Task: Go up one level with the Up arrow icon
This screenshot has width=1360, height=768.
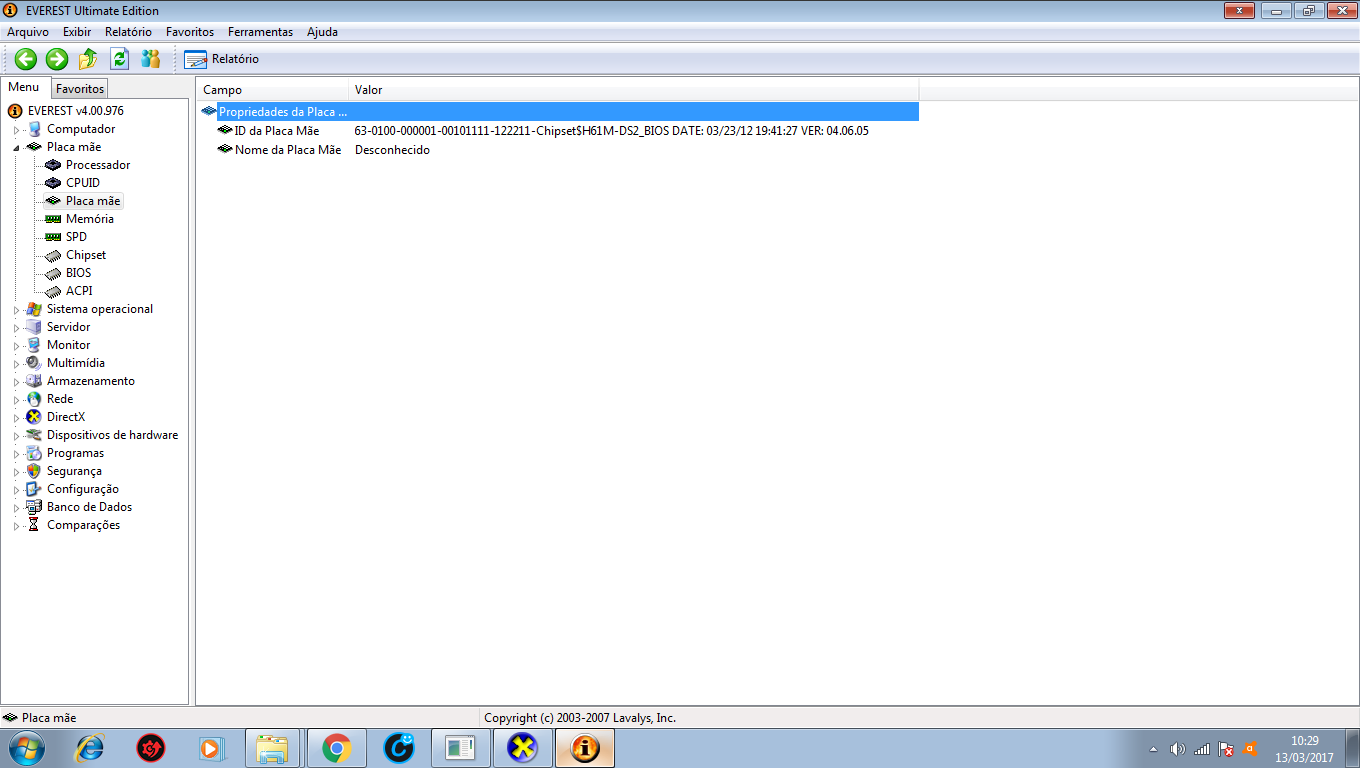Action: click(88, 59)
